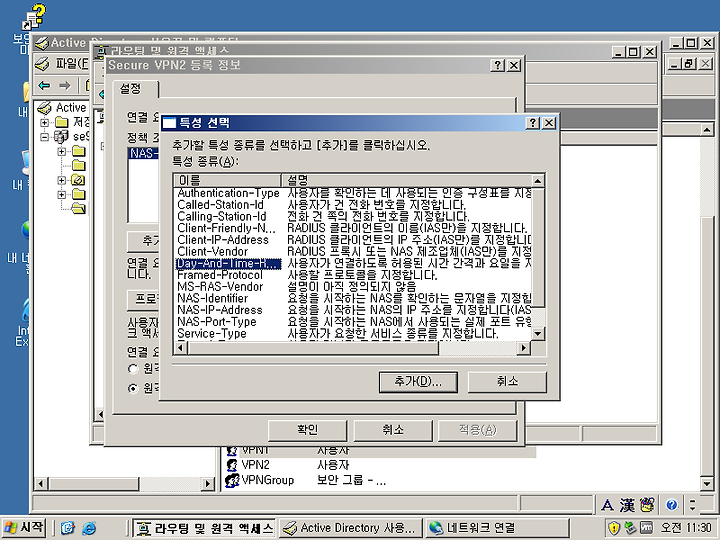The width and height of the screenshot is (720, 540).
Task: Select Client-Friendly-Name attribute row
Action: pos(354,228)
